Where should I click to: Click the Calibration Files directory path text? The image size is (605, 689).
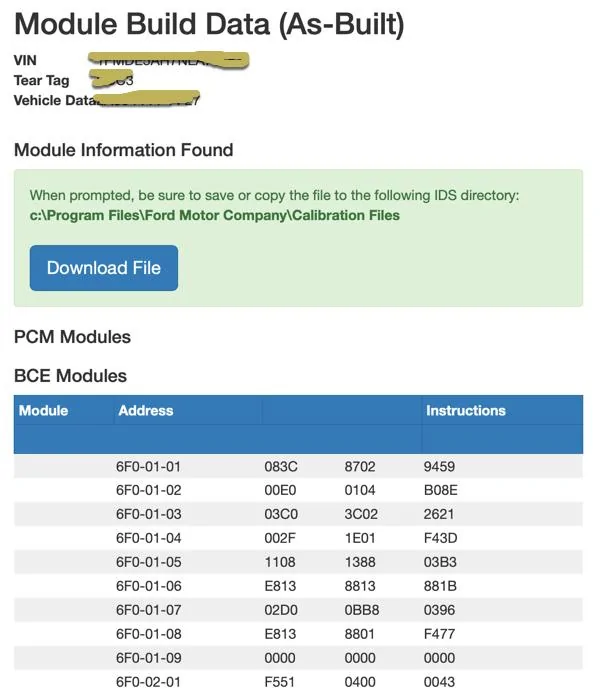pyautogui.click(x=214, y=215)
